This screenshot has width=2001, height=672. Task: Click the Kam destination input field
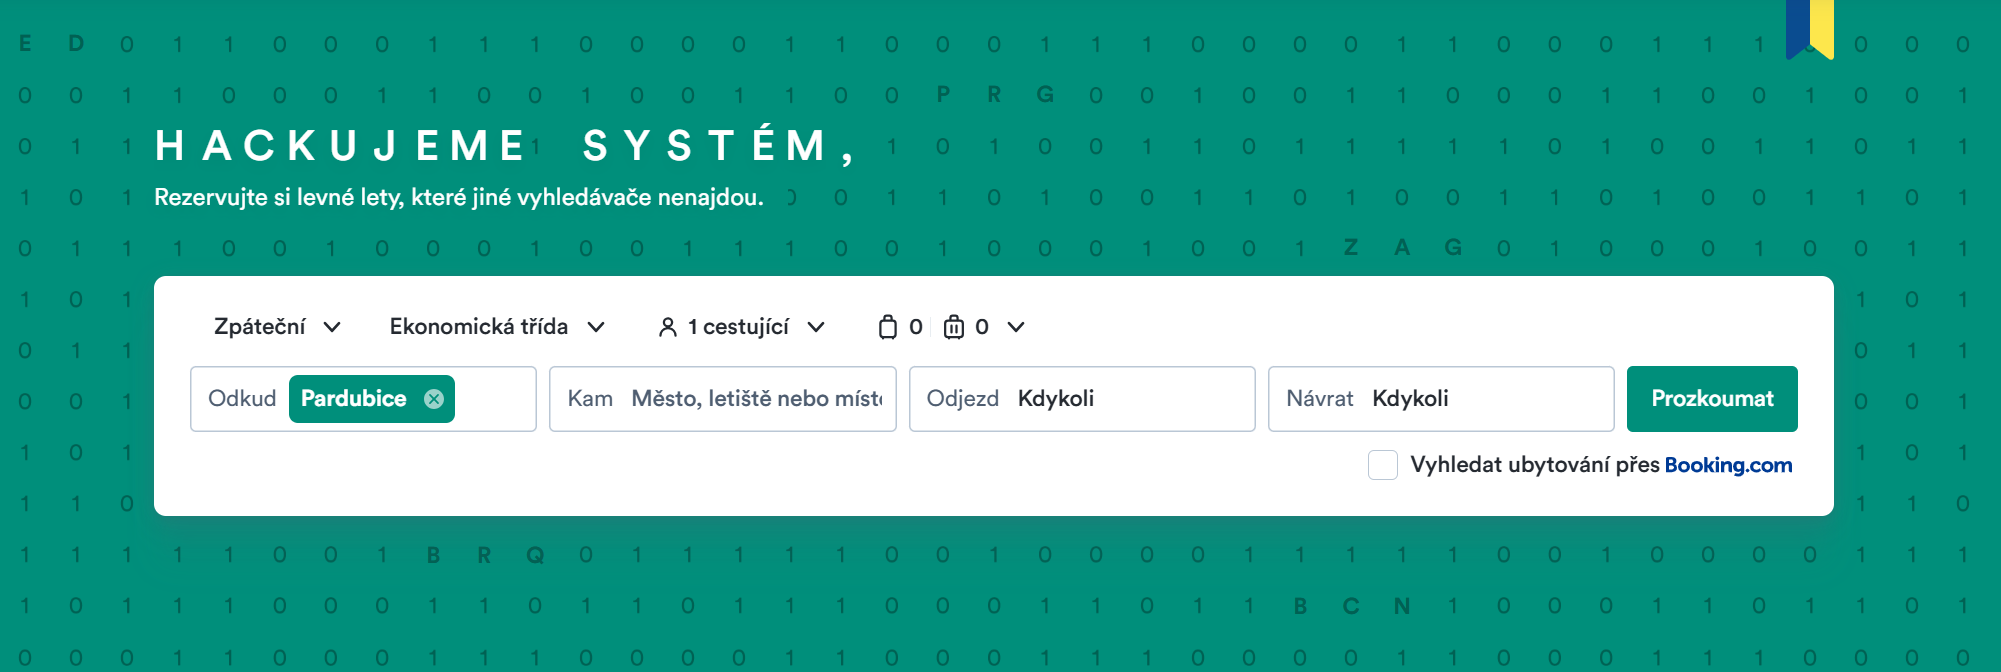[756, 399]
